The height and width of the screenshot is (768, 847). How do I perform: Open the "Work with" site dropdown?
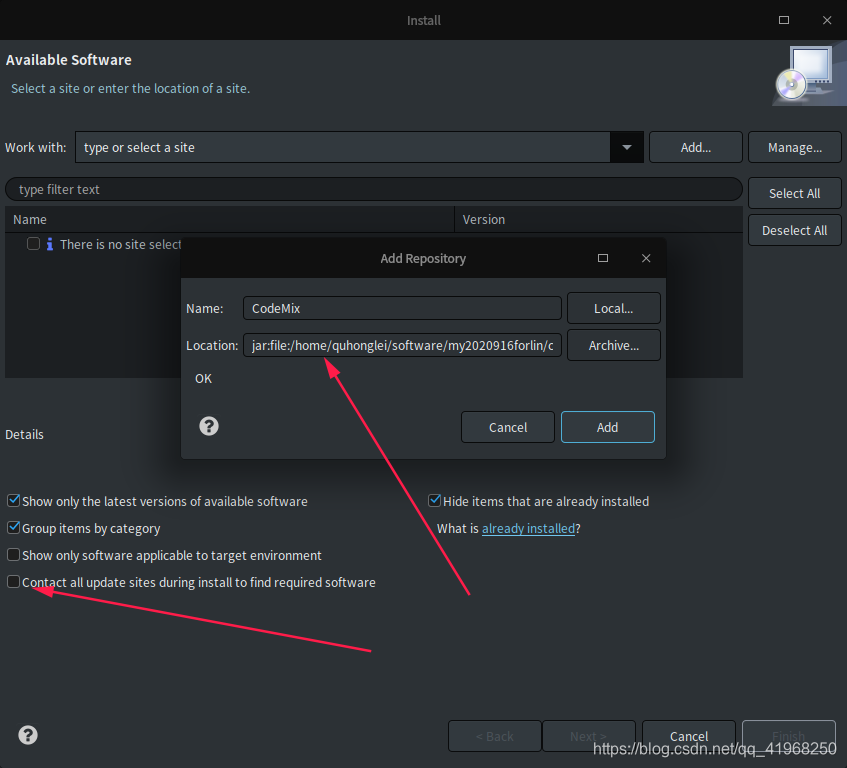tap(627, 147)
